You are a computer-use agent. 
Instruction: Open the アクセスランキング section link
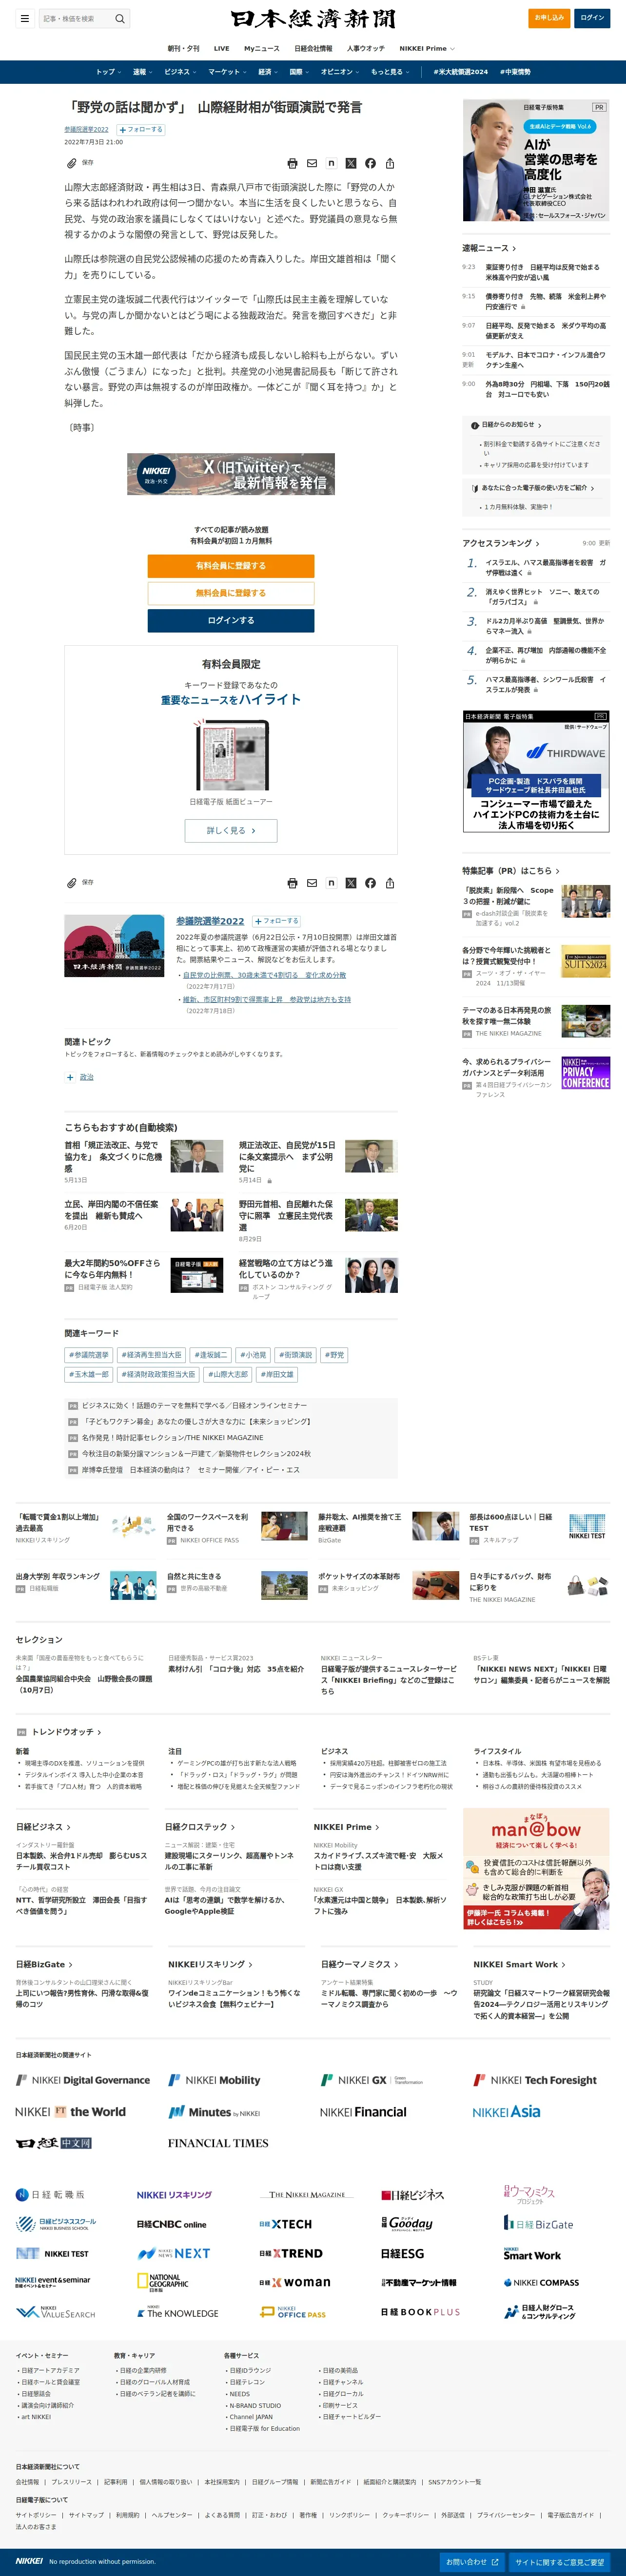click(501, 543)
